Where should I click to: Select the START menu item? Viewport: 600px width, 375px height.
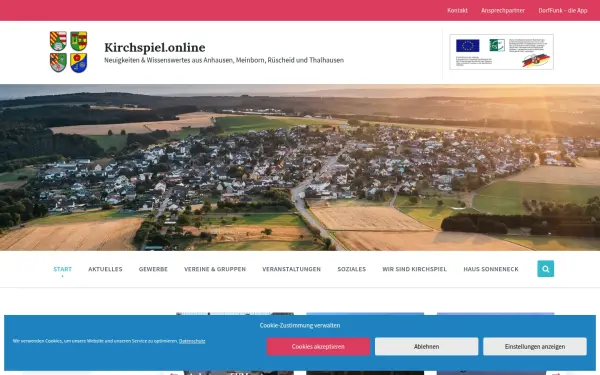(62, 269)
